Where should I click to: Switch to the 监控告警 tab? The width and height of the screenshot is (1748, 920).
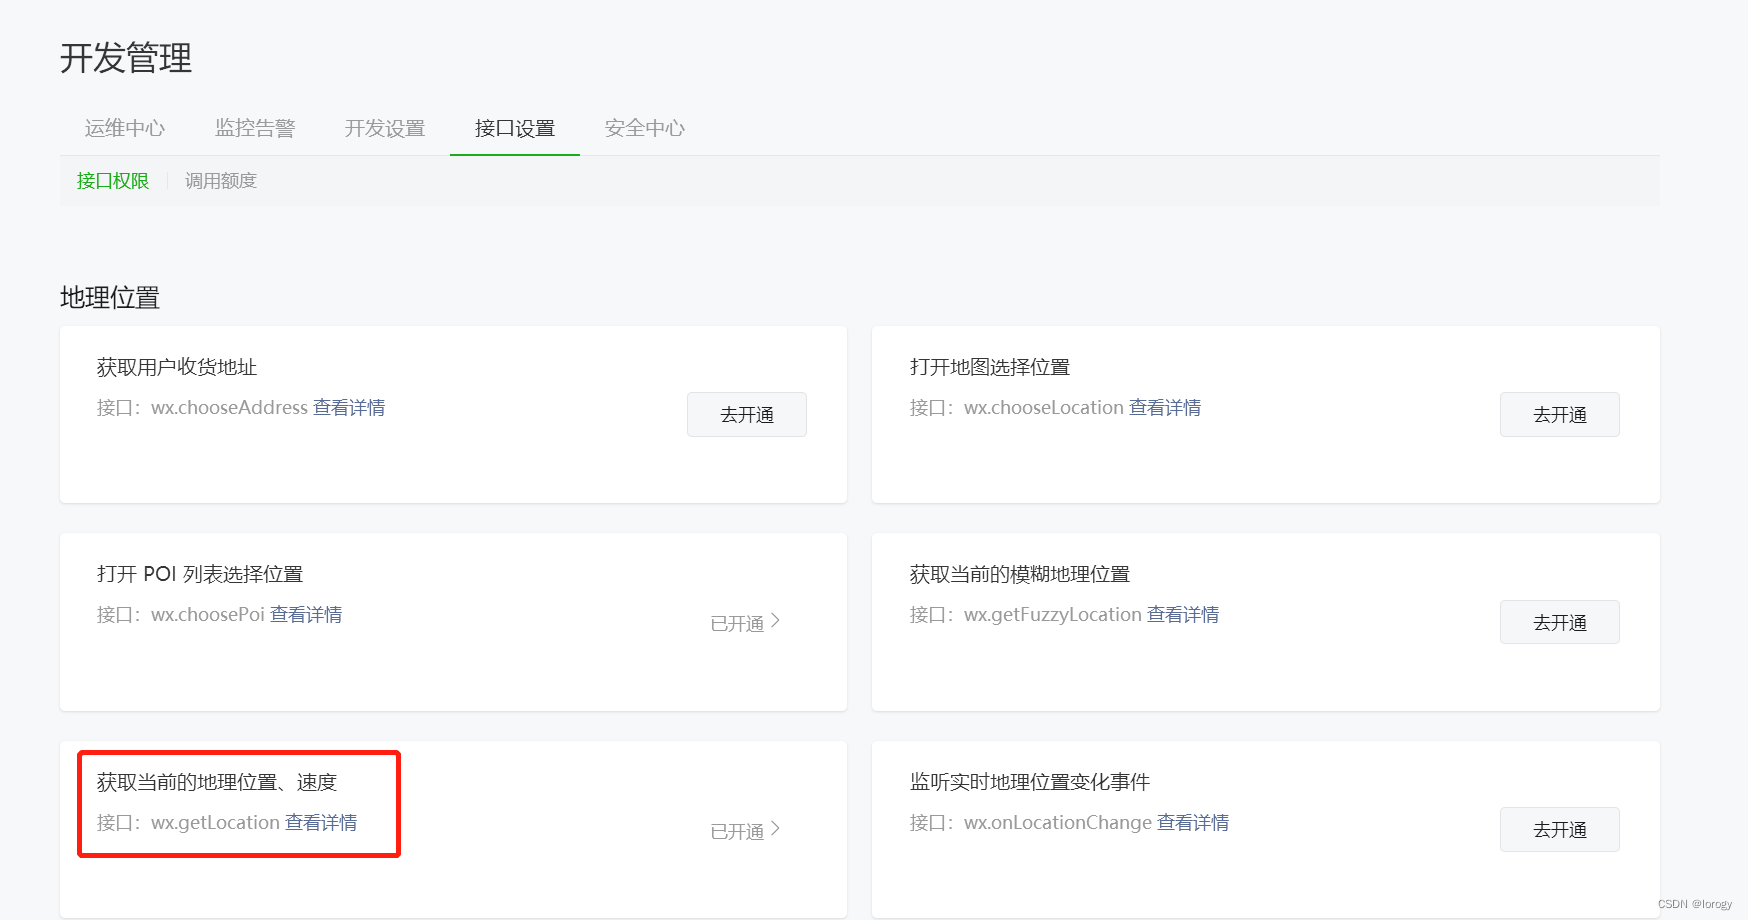coord(255,128)
